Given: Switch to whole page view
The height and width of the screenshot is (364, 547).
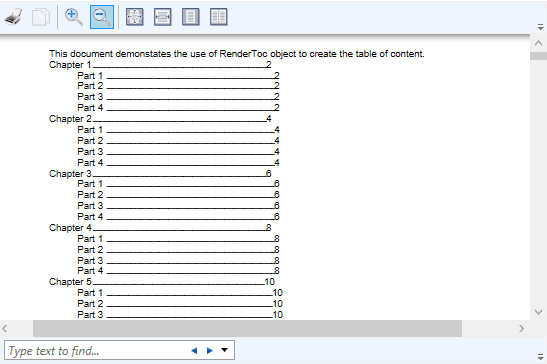Looking at the screenshot, I should 191,17.
